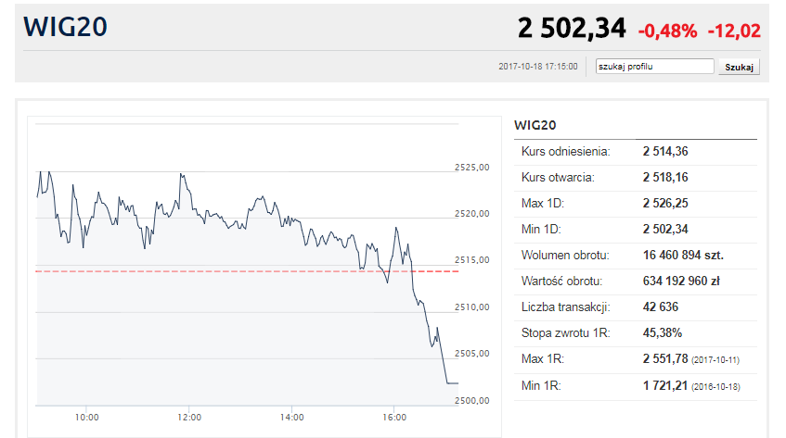786x438 pixels.
Task: Select the Stopa zwrotu 1R row
Action: (635, 332)
